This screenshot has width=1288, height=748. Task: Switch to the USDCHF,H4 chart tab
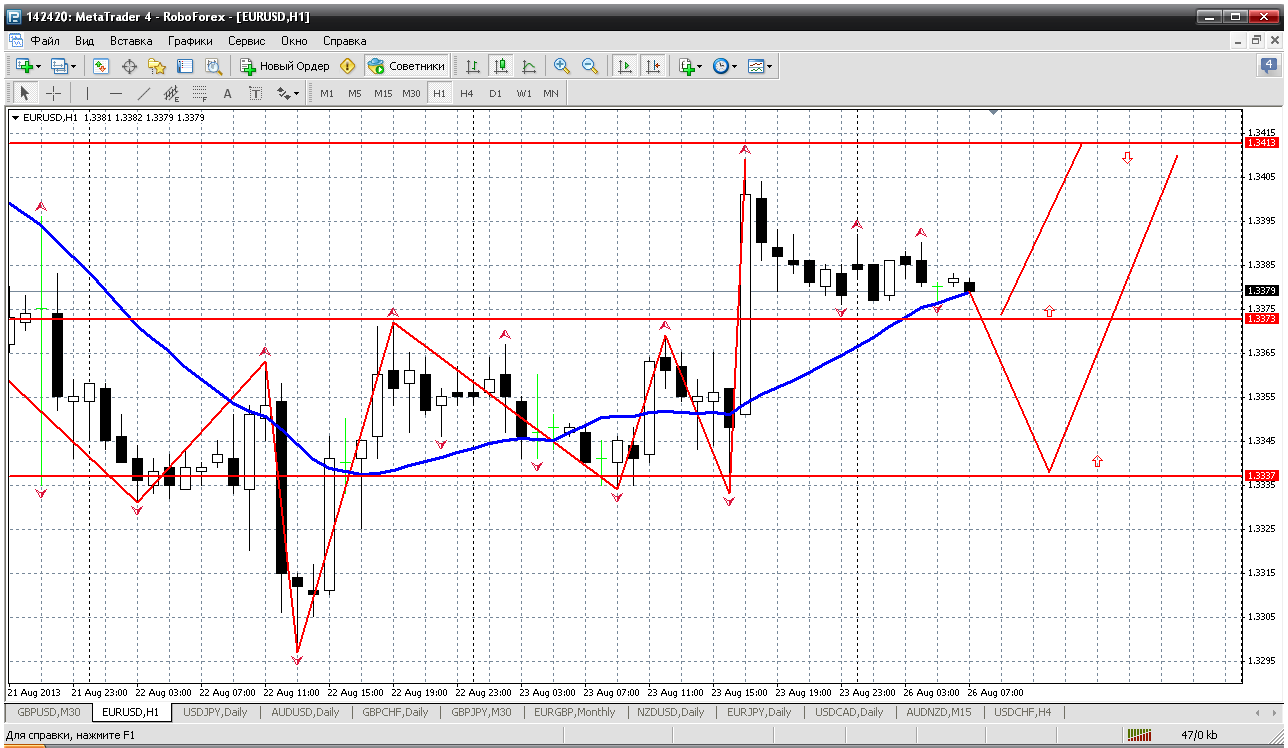pyautogui.click(x=1022, y=712)
